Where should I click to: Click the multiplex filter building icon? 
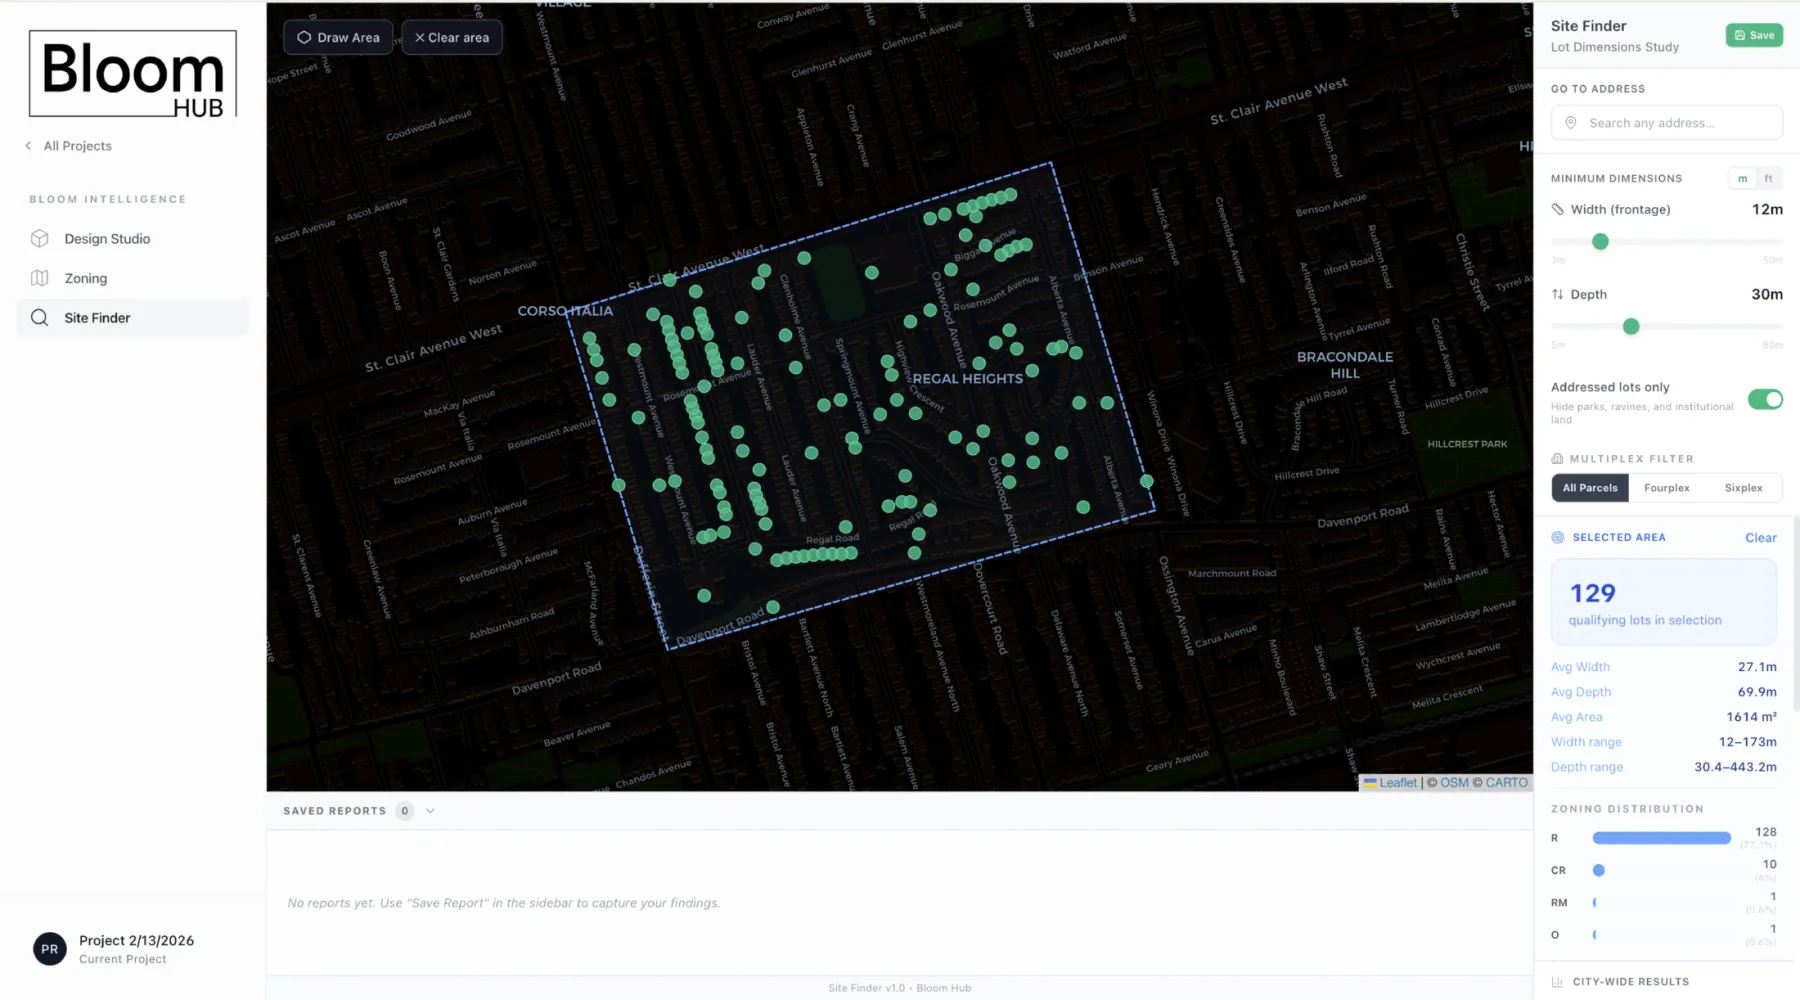pos(1557,457)
